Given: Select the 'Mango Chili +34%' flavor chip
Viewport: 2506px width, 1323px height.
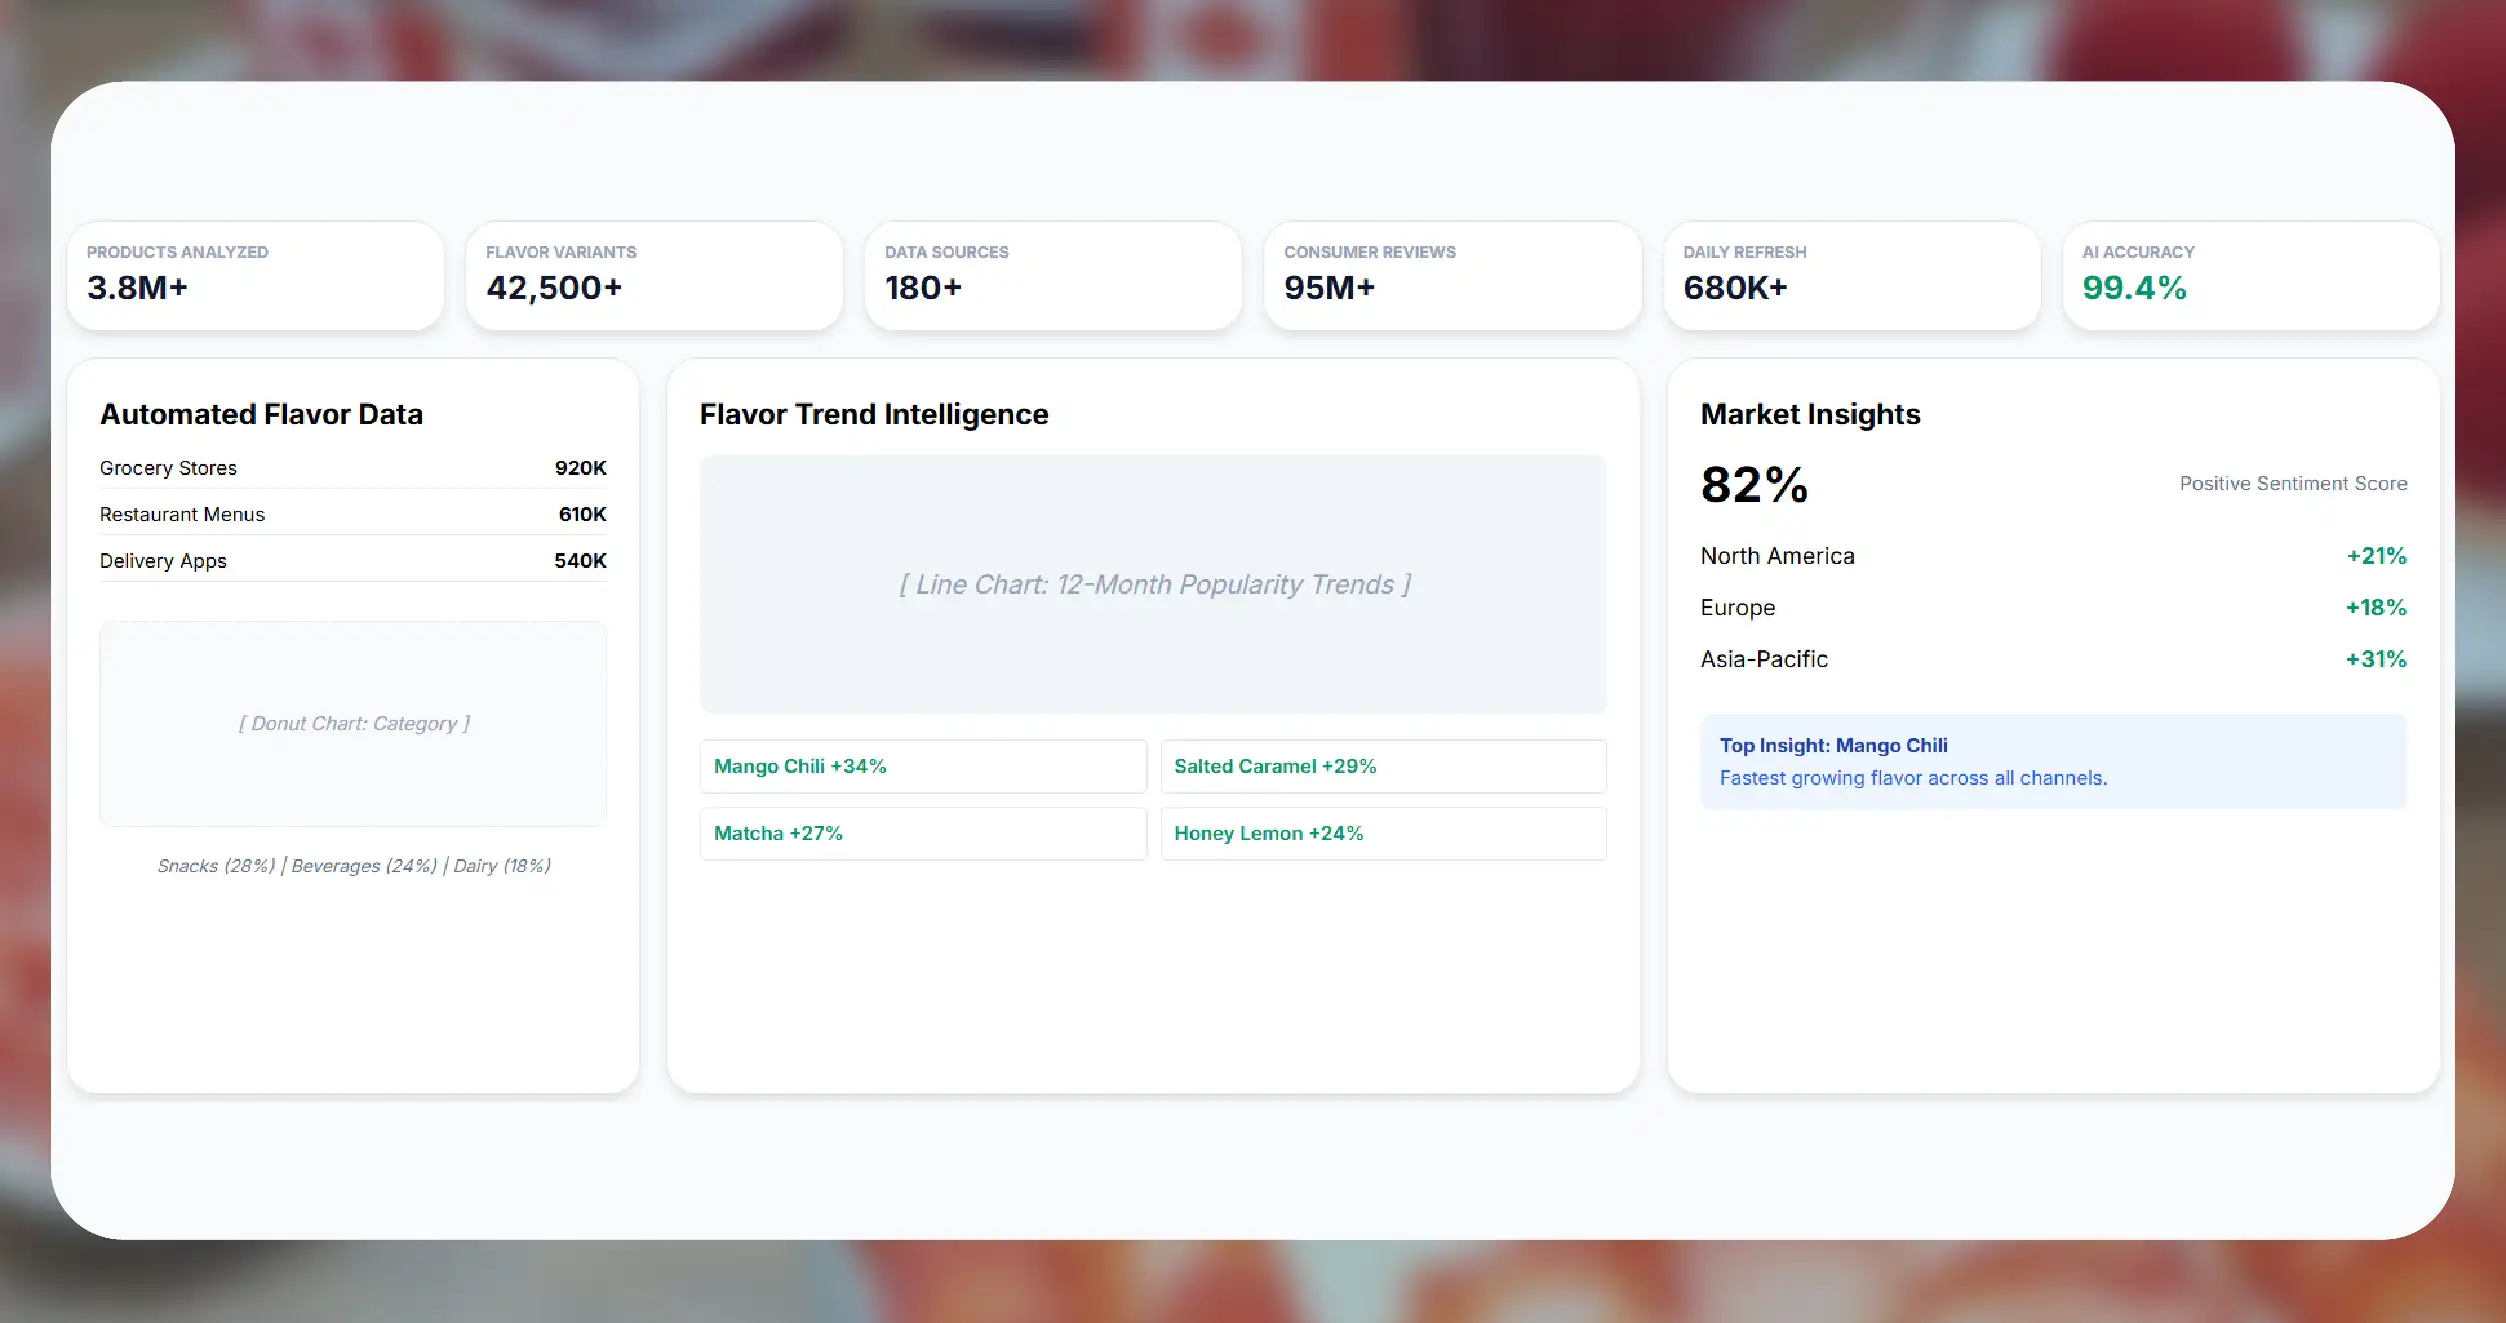Looking at the screenshot, I should click(x=923, y=767).
